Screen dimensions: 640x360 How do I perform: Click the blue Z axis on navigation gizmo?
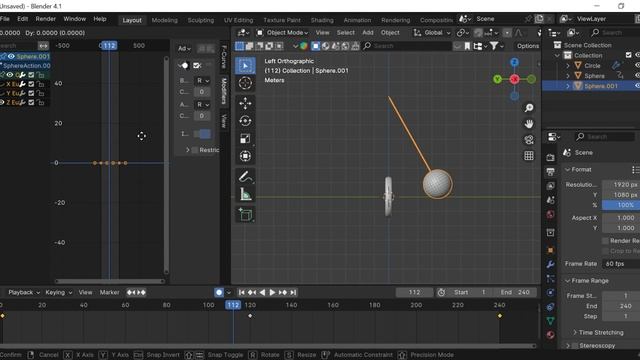tap(514, 62)
